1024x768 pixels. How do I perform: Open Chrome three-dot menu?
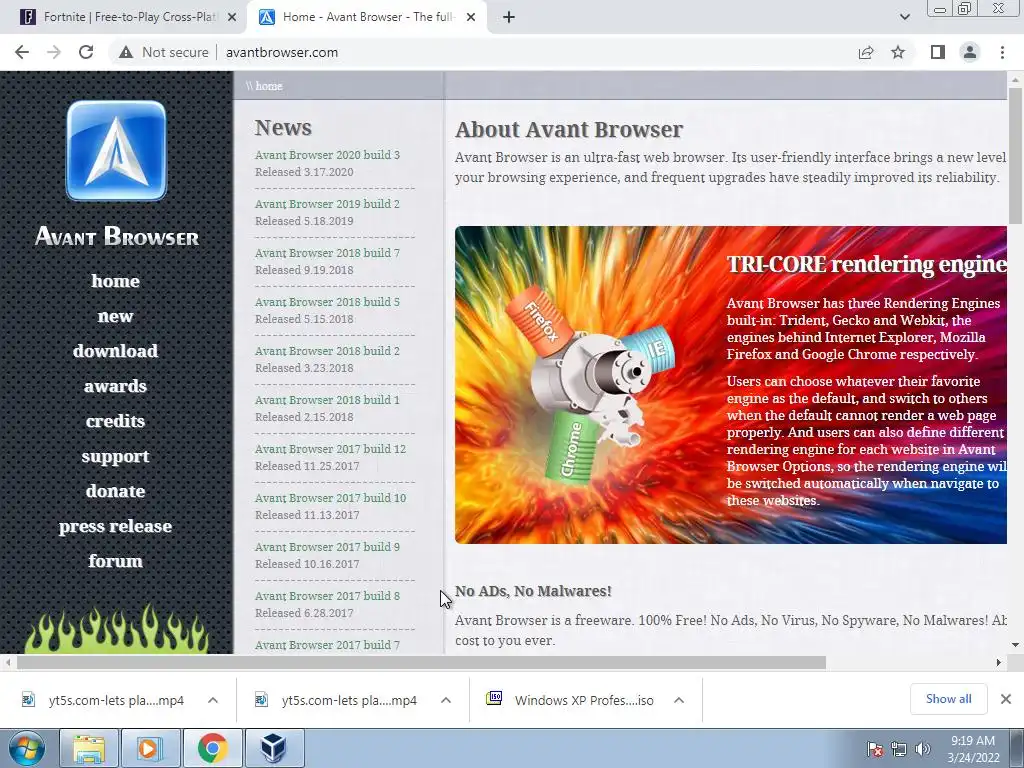pyautogui.click(x=1002, y=52)
